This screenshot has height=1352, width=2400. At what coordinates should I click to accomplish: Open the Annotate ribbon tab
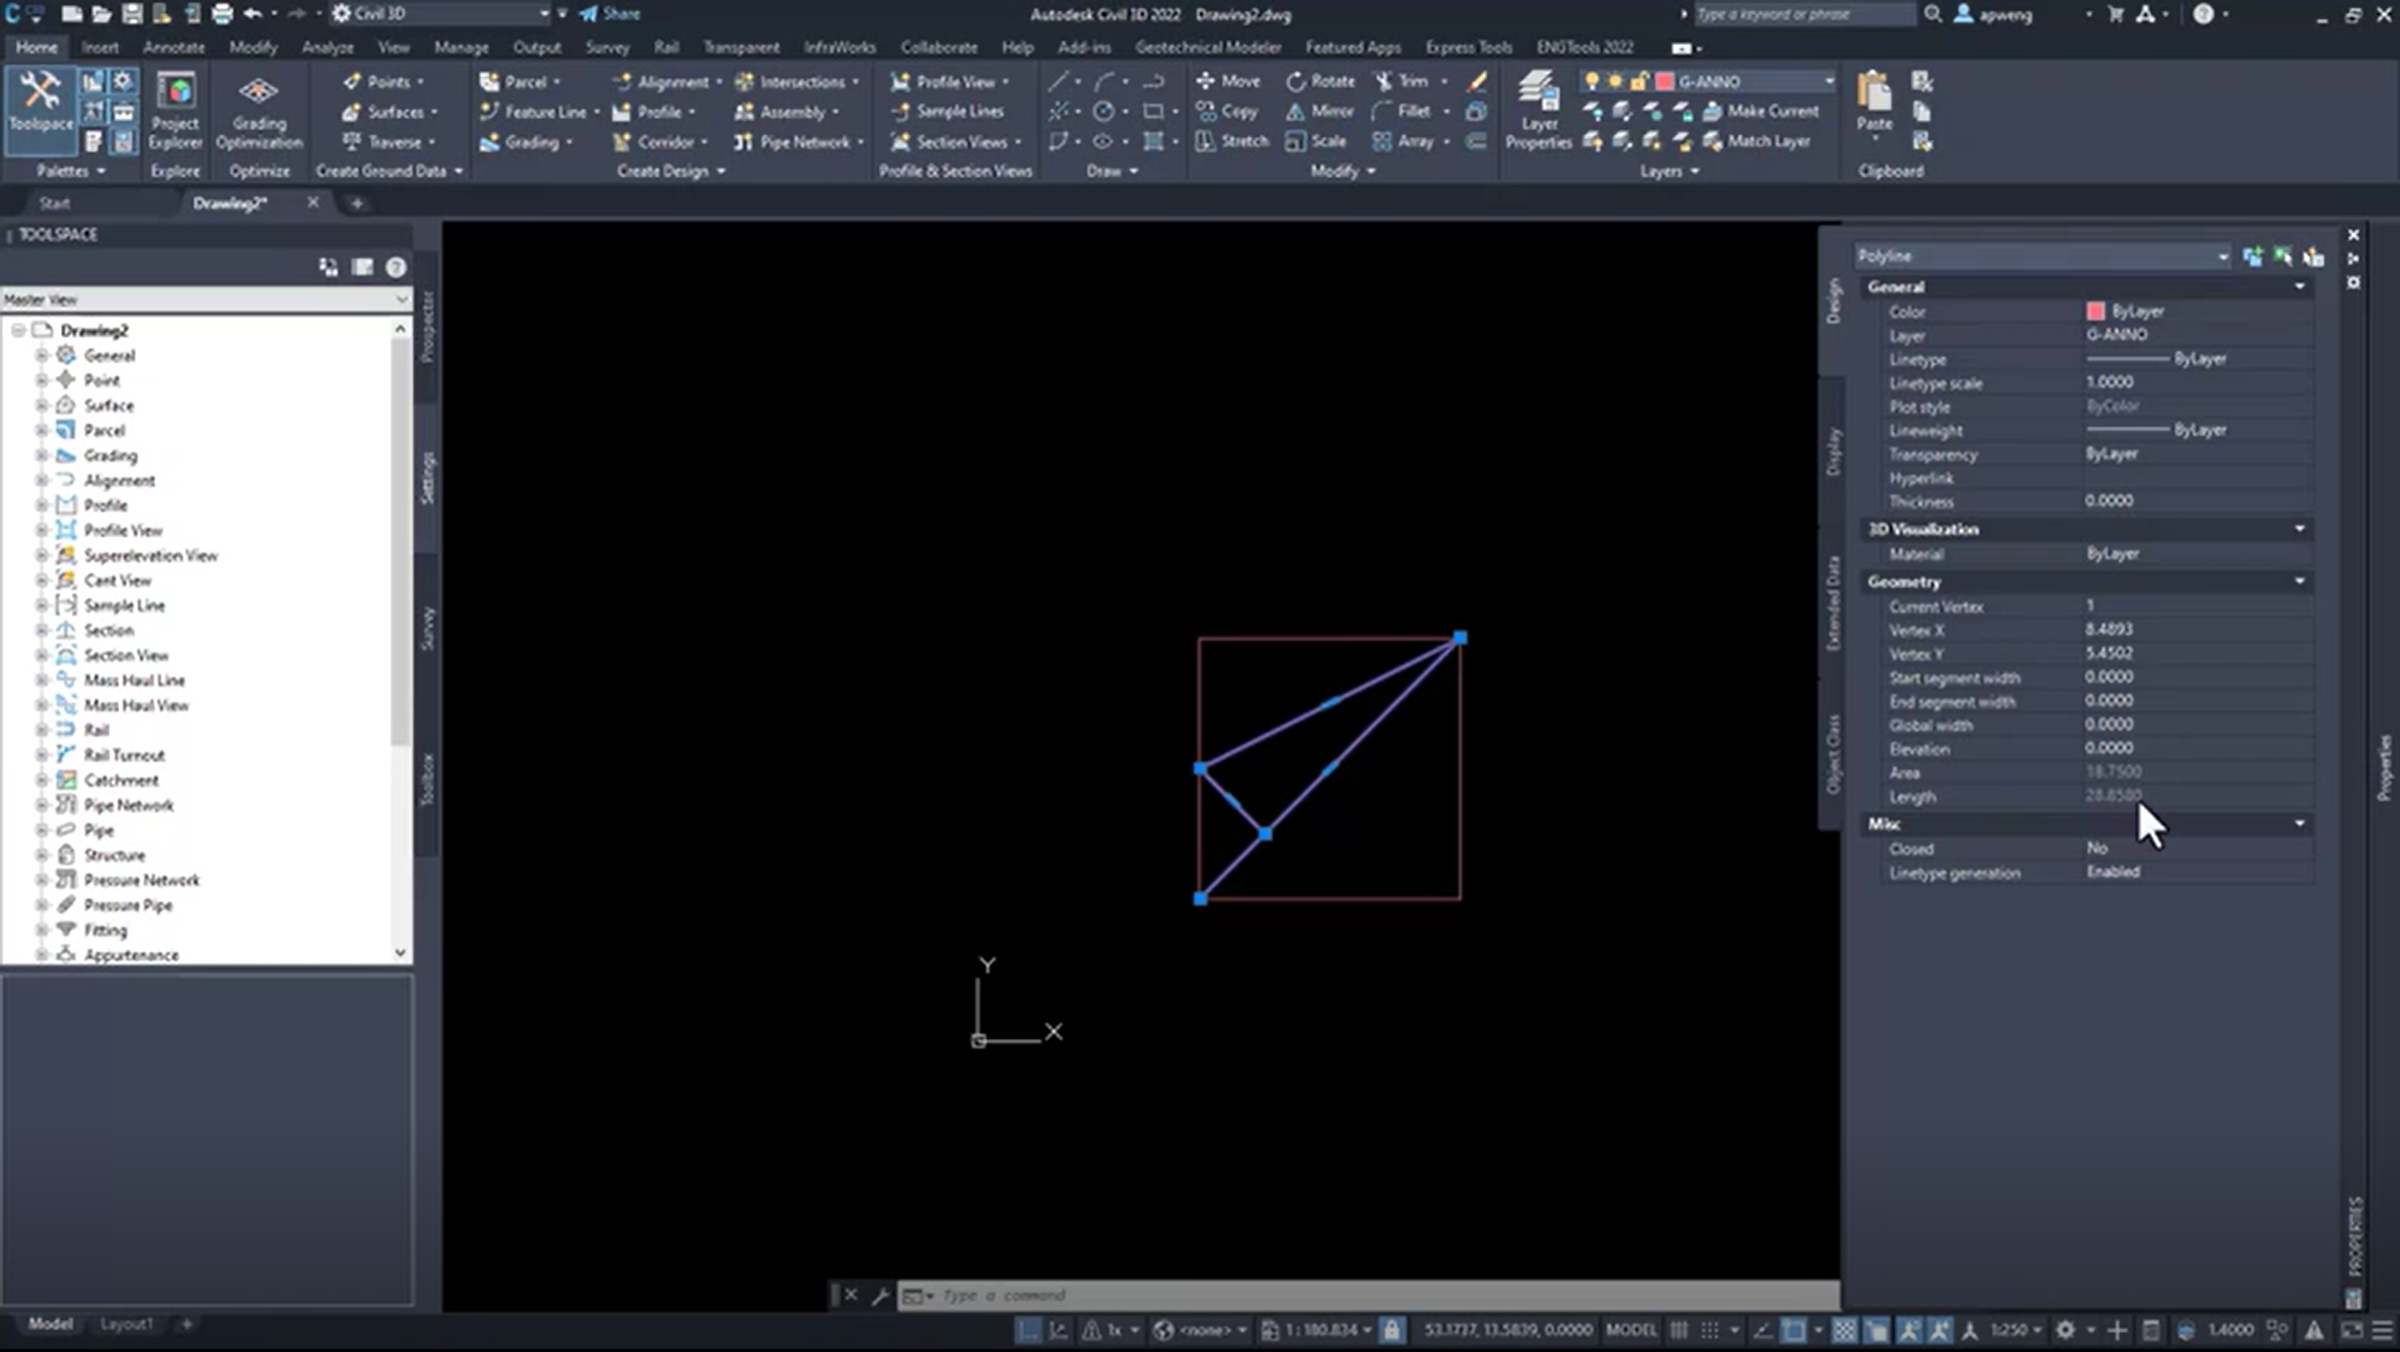point(173,47)
